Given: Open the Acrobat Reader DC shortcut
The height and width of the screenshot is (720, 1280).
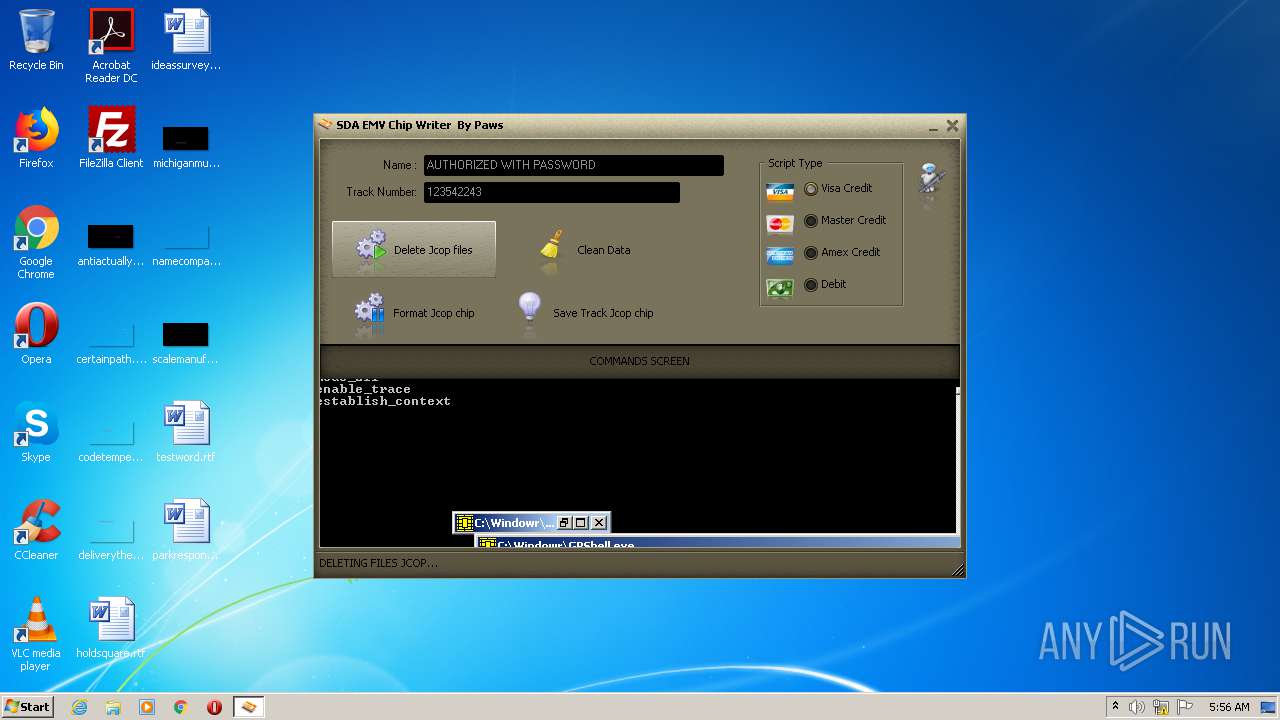Looking at the screenshot, I should (111, 46).
